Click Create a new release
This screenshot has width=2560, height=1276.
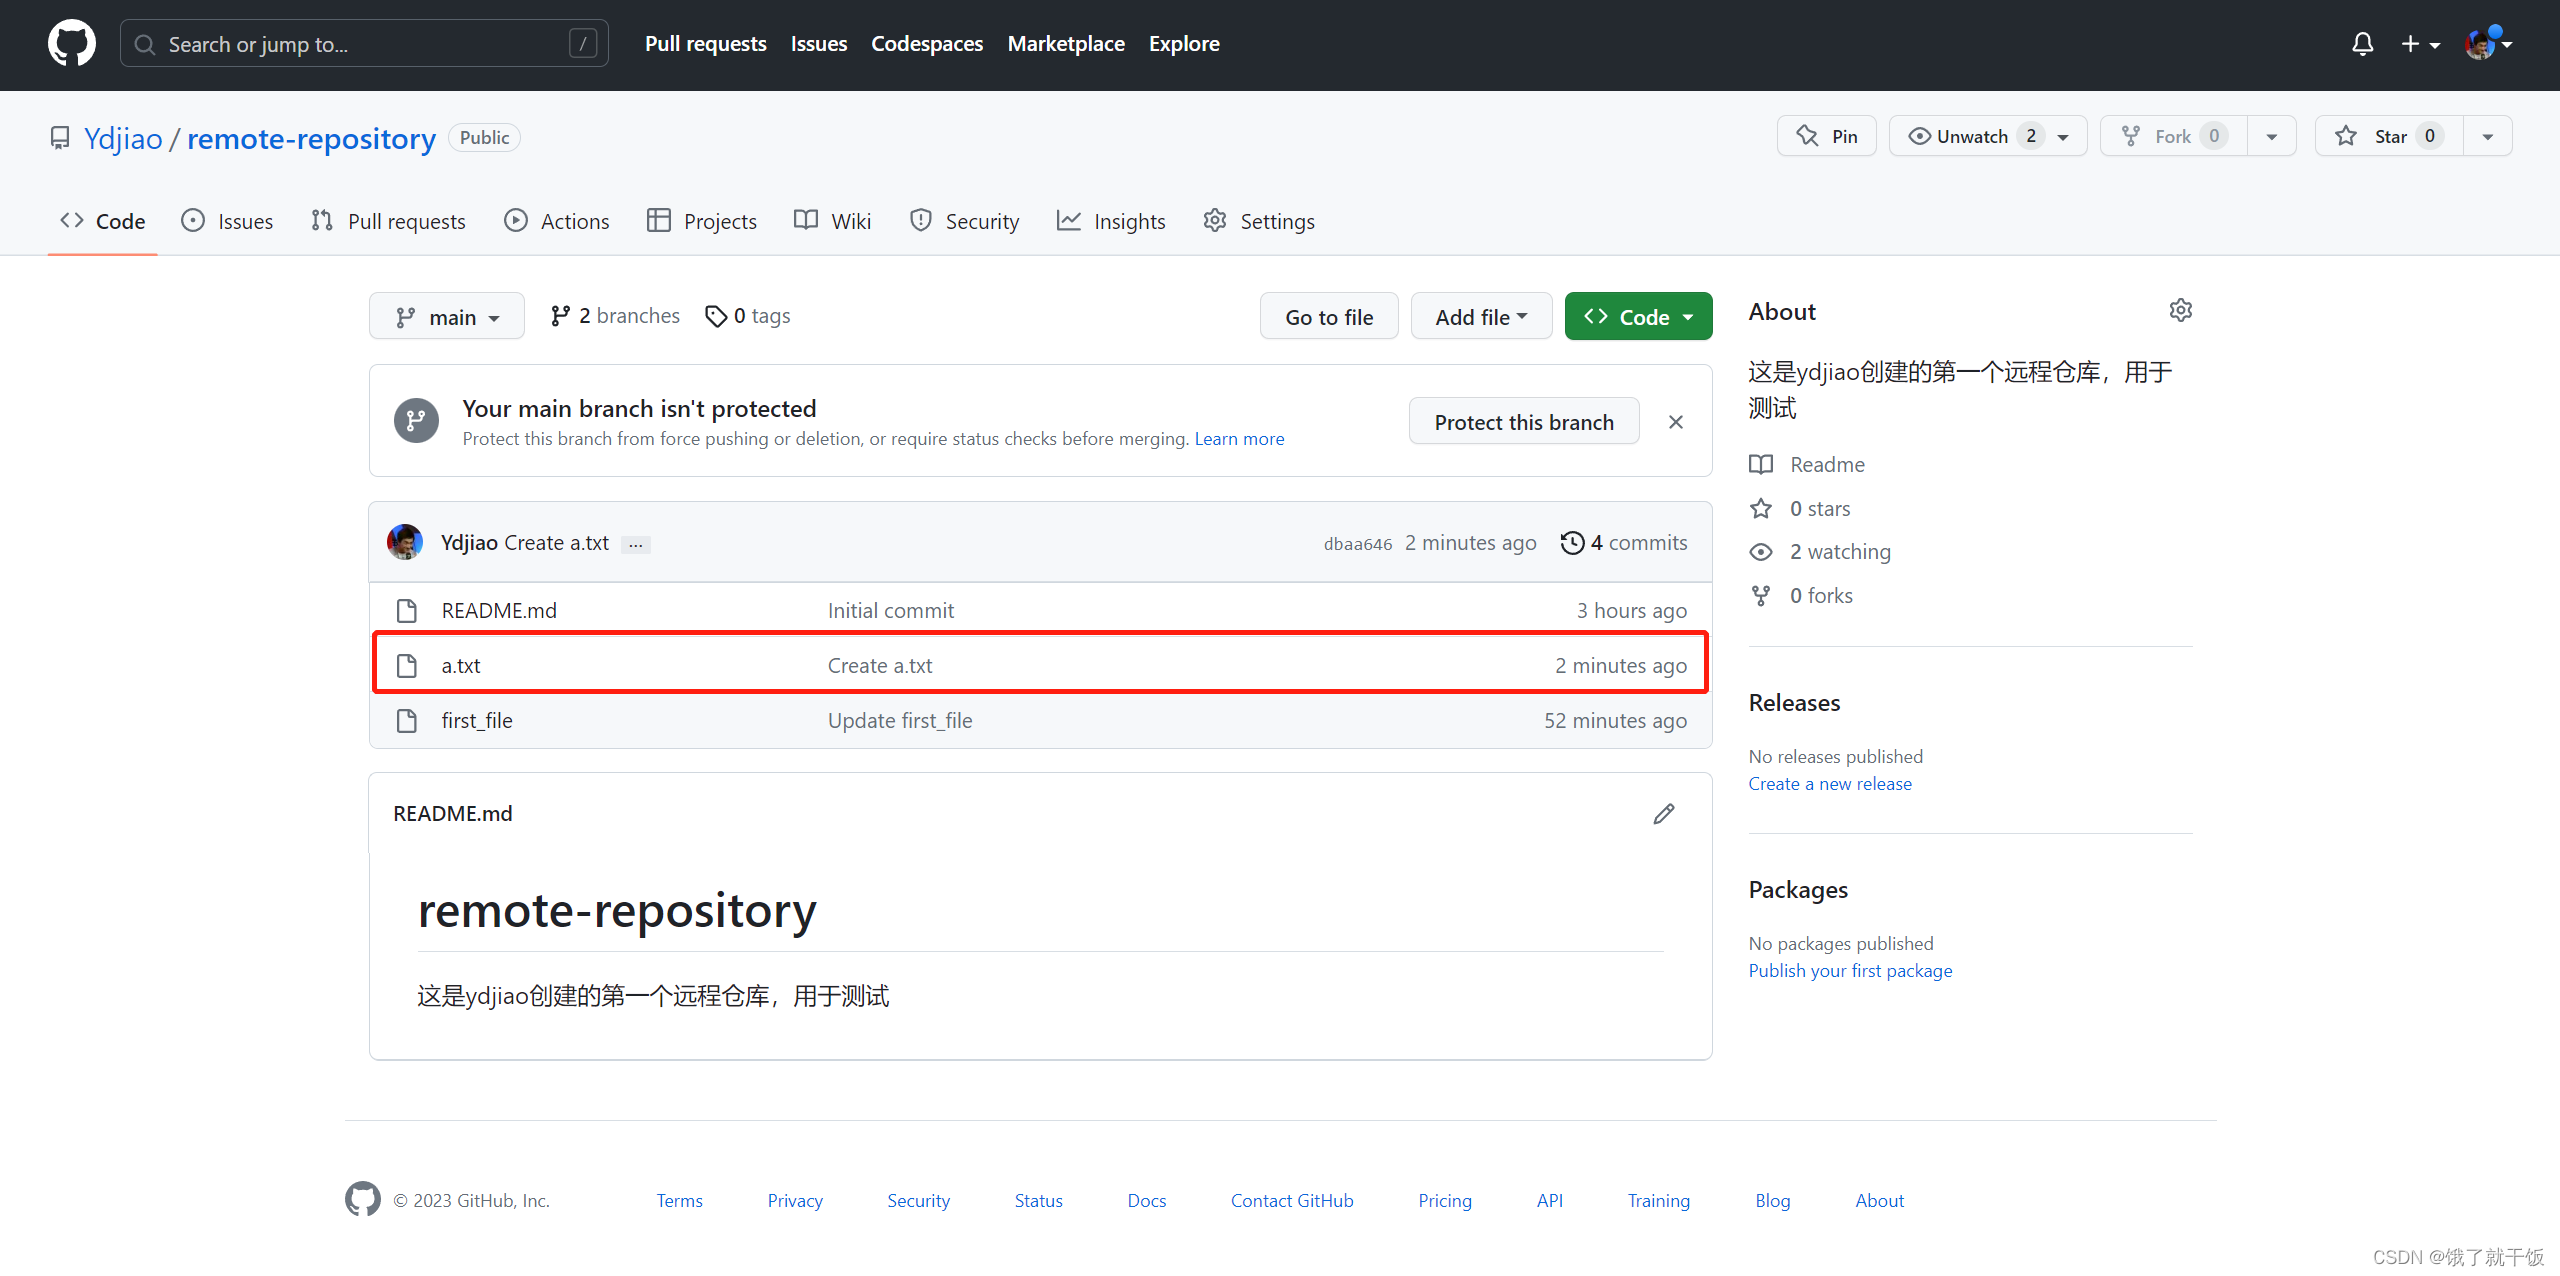point(1830,784)
